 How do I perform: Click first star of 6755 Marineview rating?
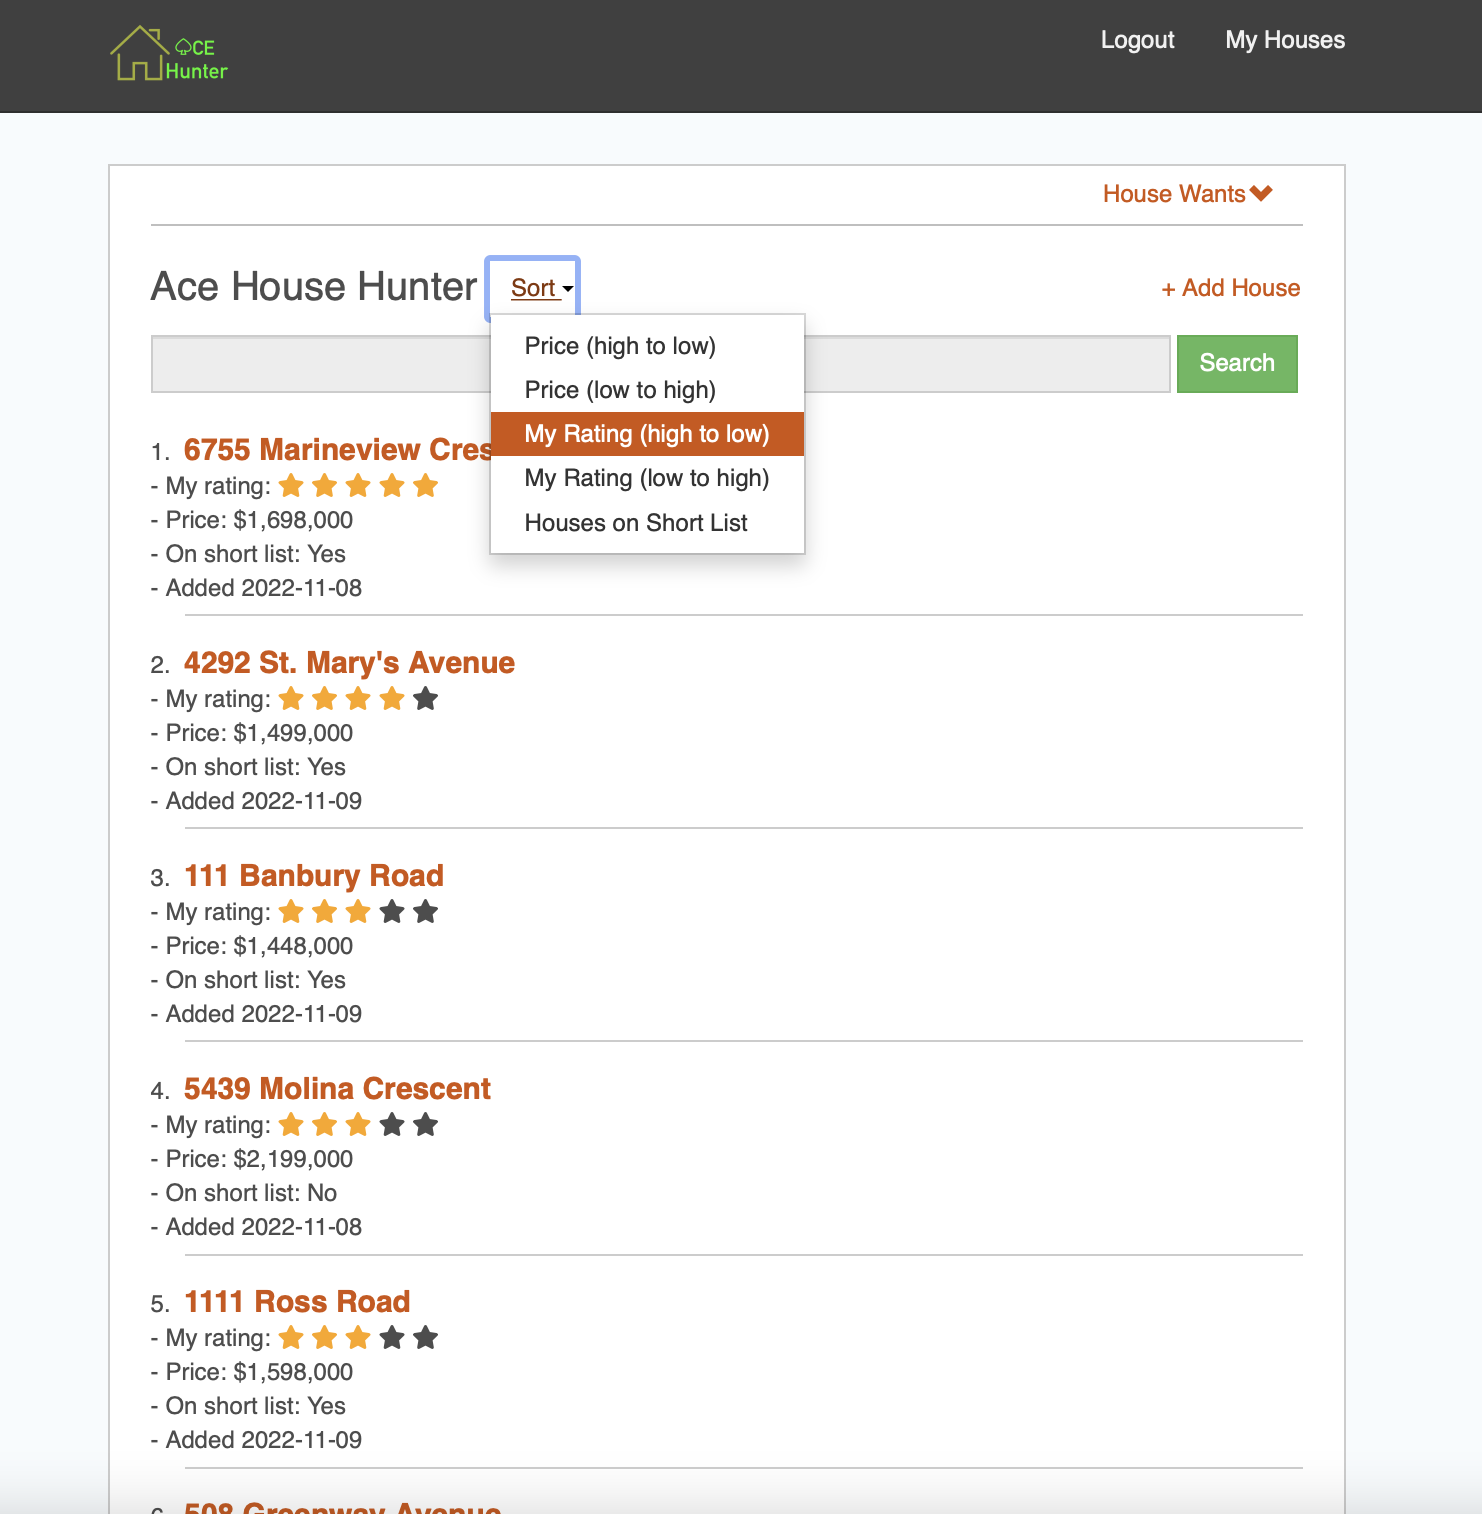click(291, 486)
